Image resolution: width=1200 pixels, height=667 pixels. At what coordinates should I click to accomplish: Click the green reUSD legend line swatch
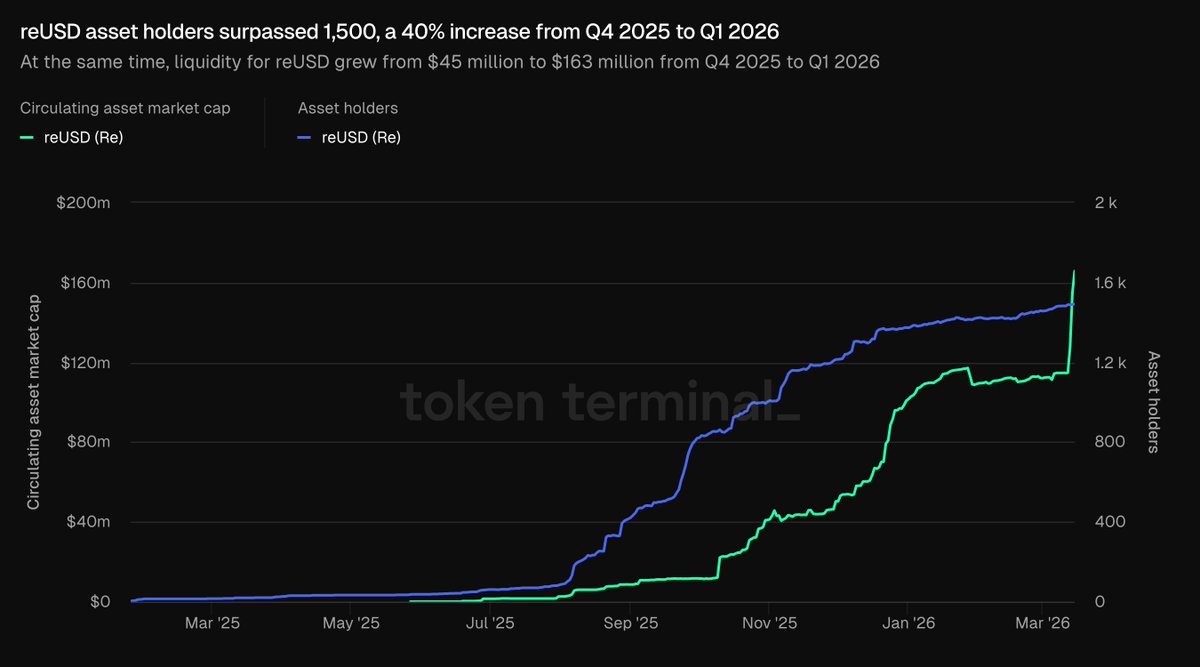28,138
